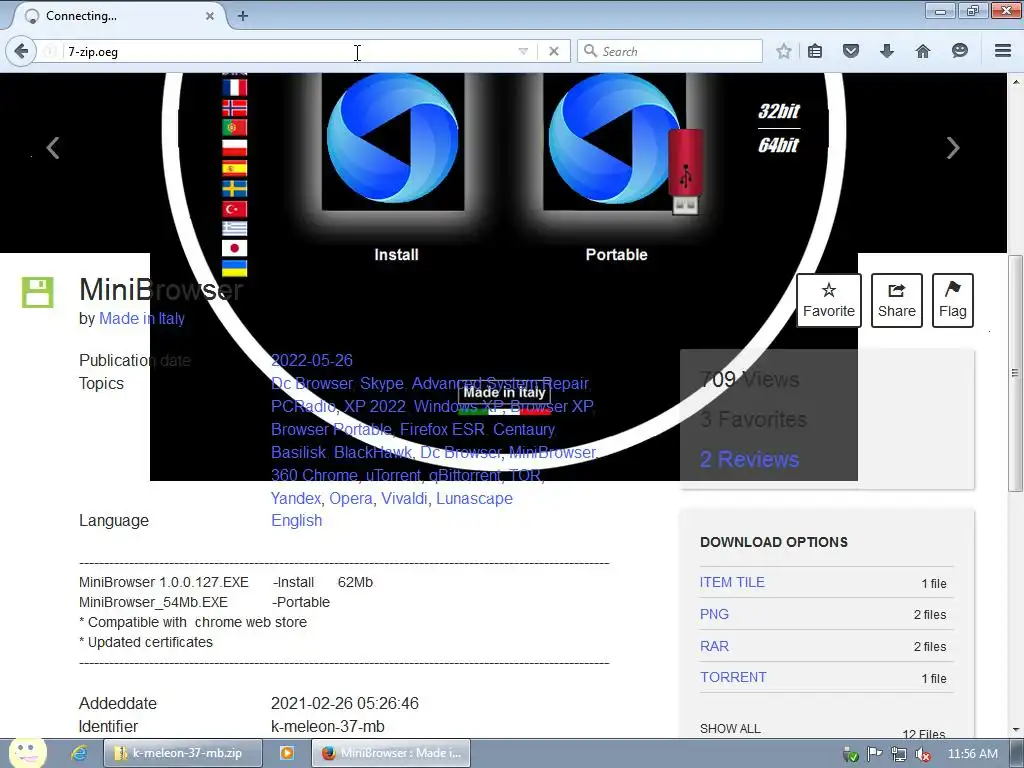Screen dimensions: 1024x768
Task: Open the media player taskbar icon
Action: [287, 753]
